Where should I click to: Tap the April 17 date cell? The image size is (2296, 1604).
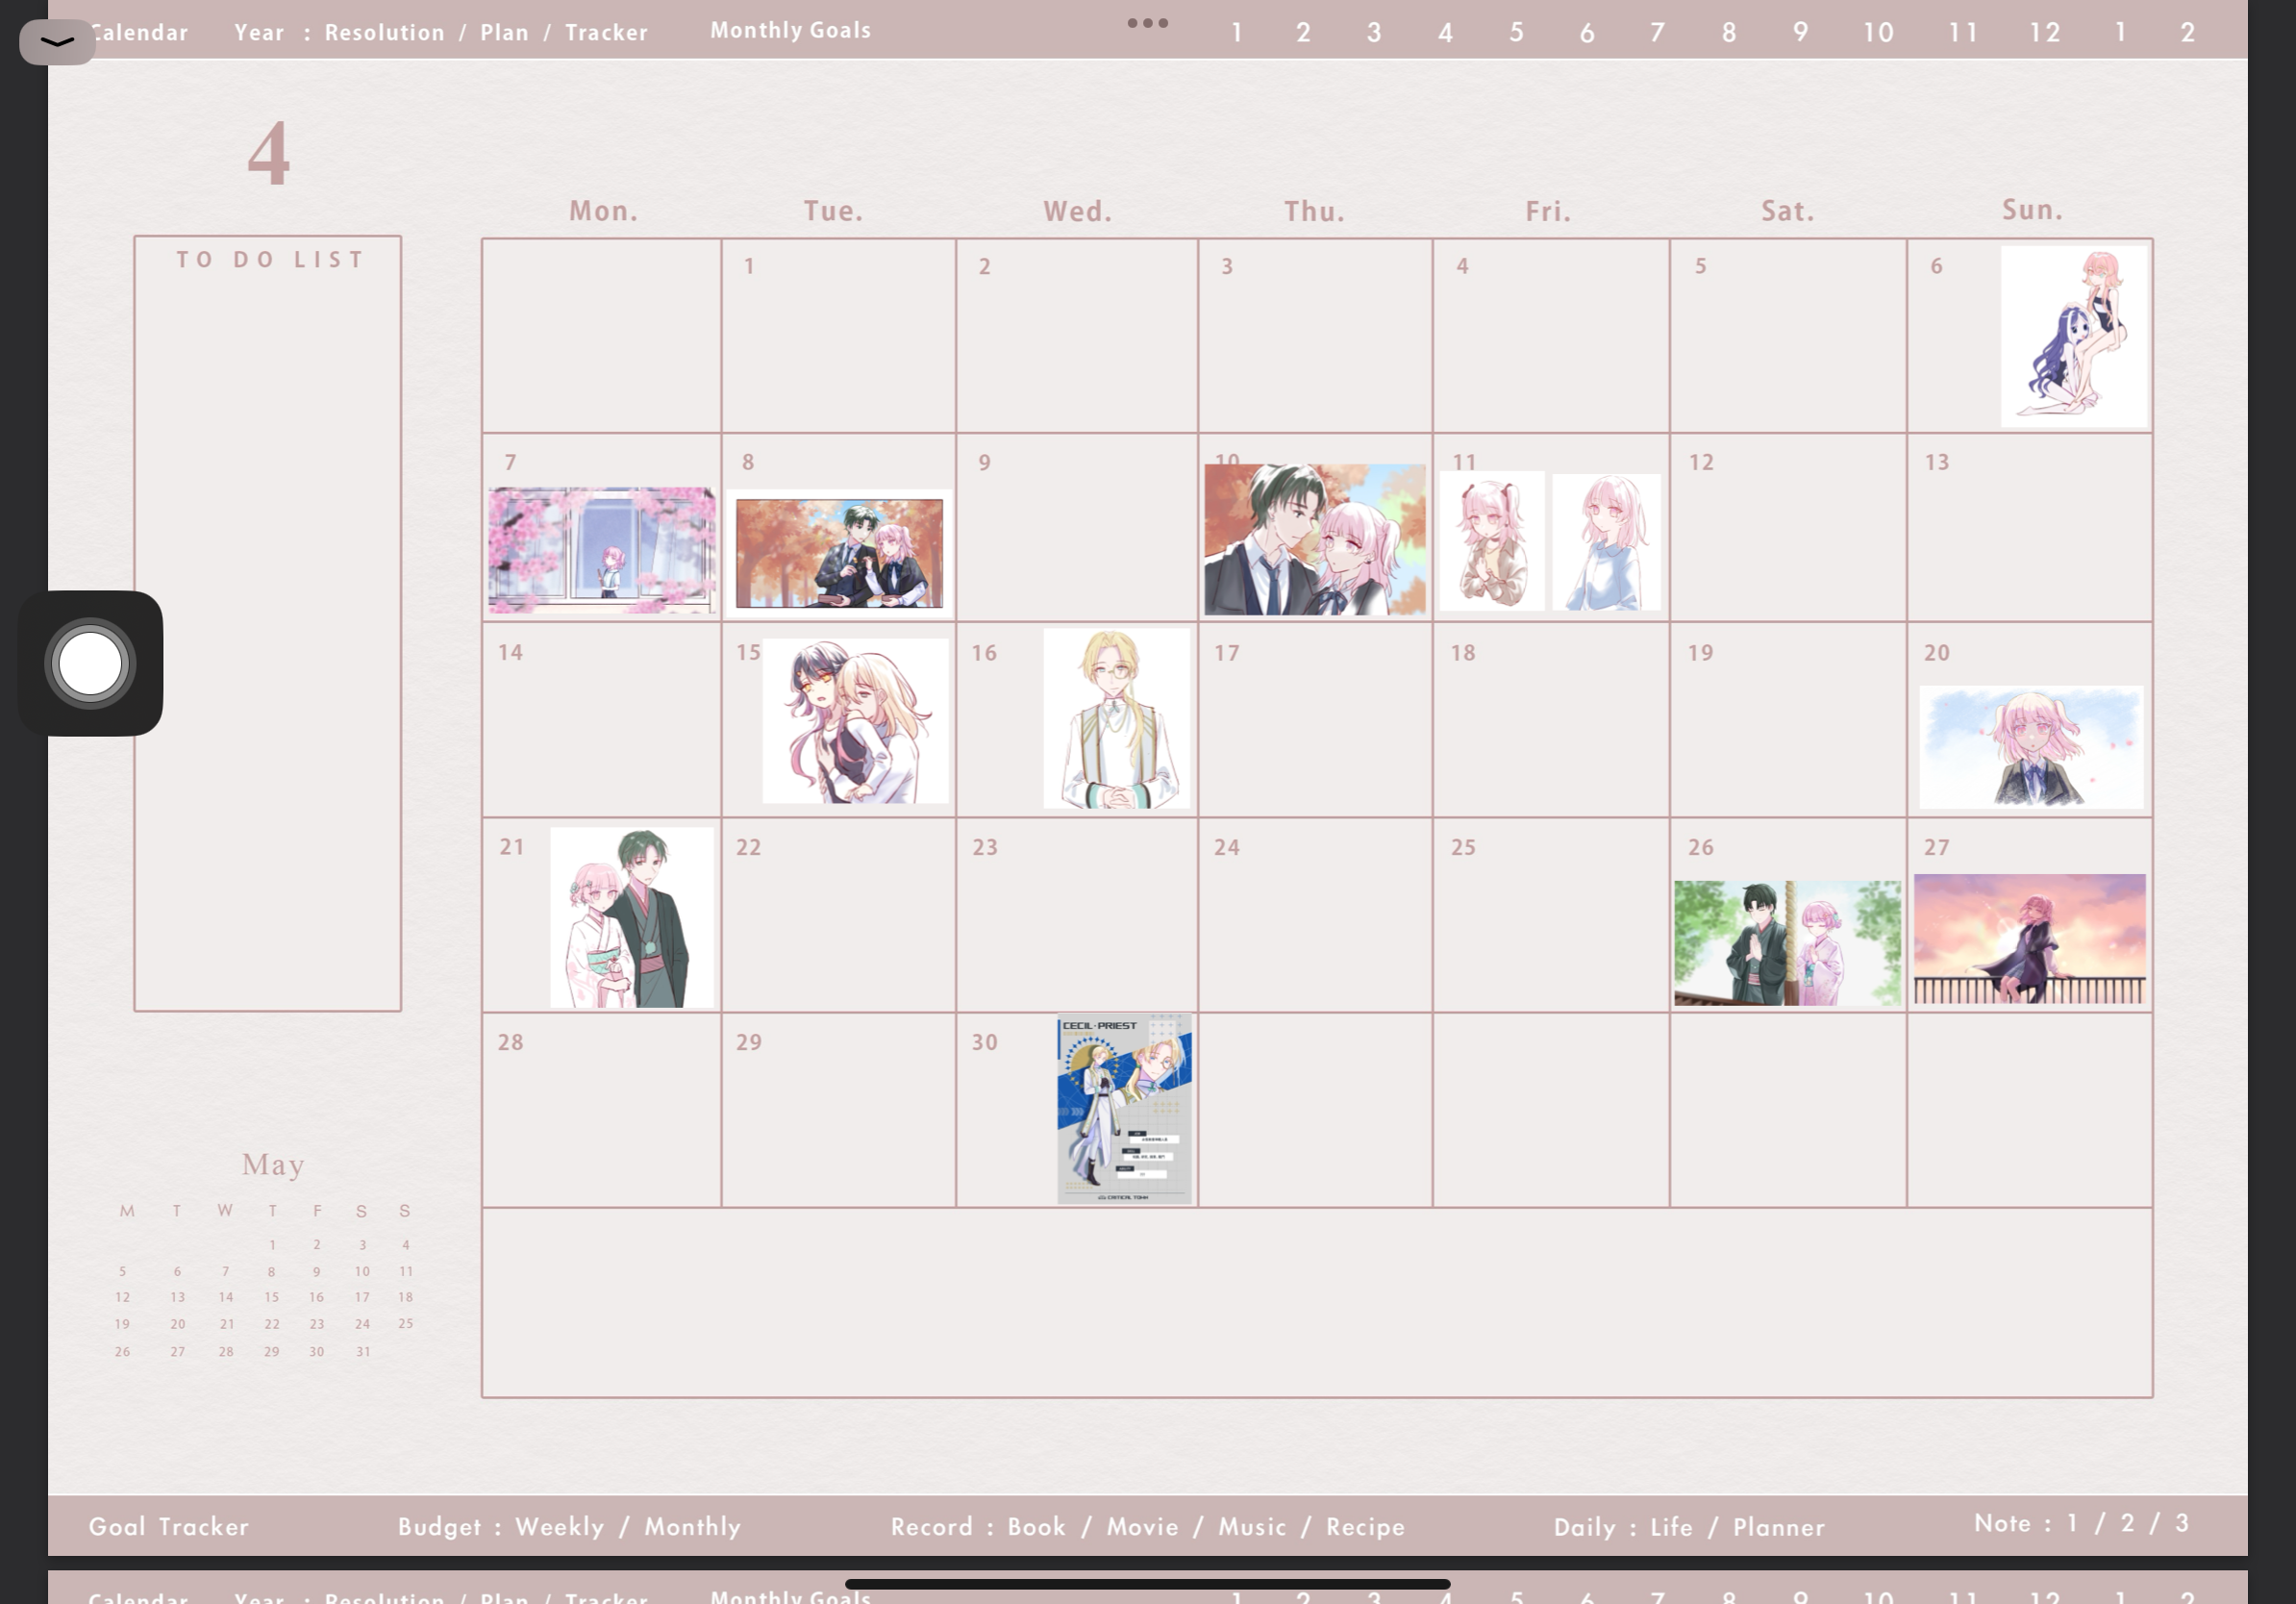click(x=1315, y=719)
